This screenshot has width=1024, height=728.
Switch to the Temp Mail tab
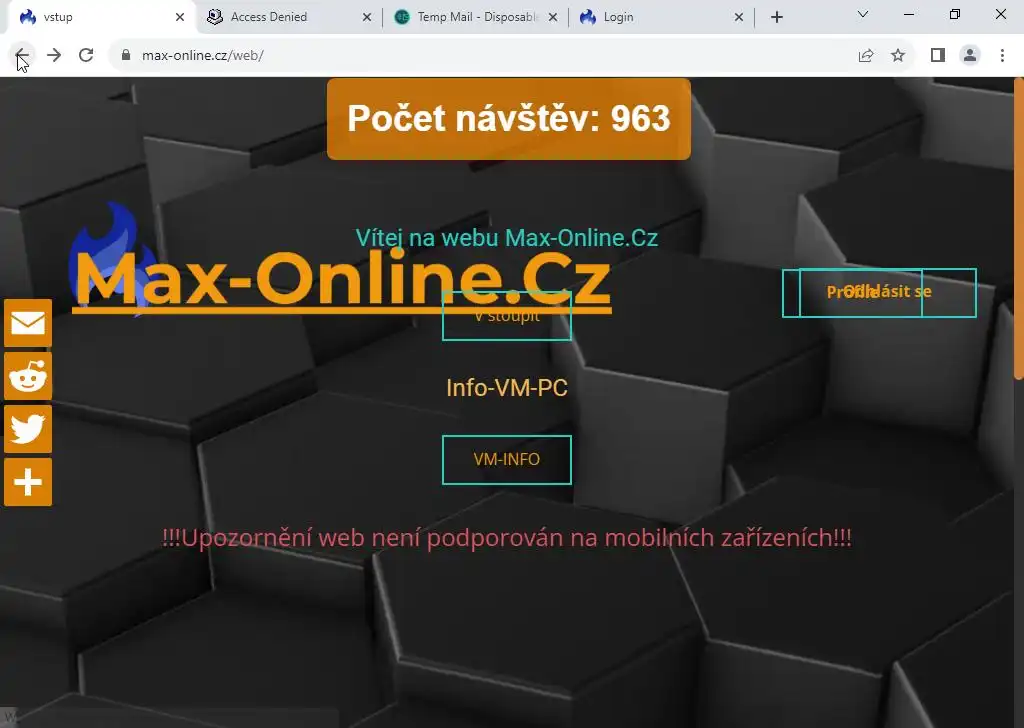tap(475, 17)
